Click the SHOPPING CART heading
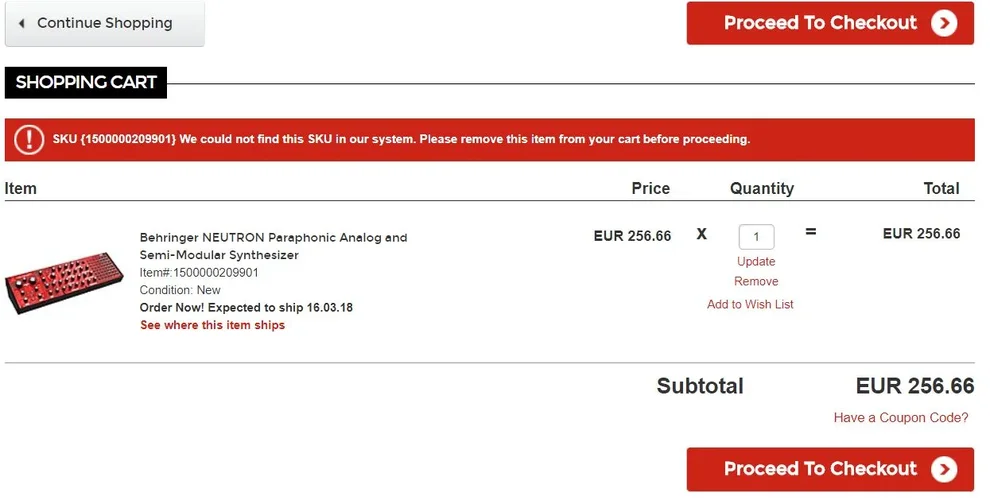Screen dimensions: 990x500 pos(86,83)
